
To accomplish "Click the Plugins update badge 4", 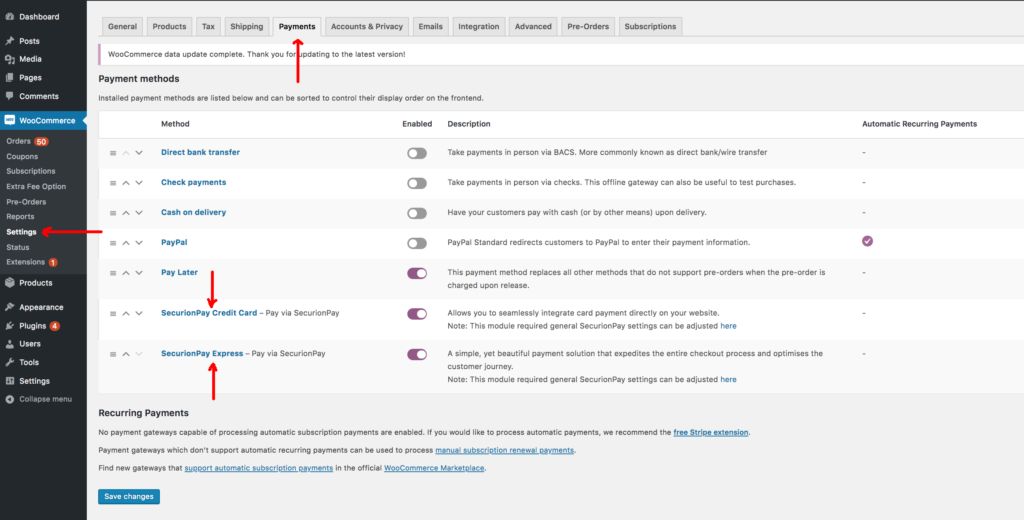I will coord(55,326).
